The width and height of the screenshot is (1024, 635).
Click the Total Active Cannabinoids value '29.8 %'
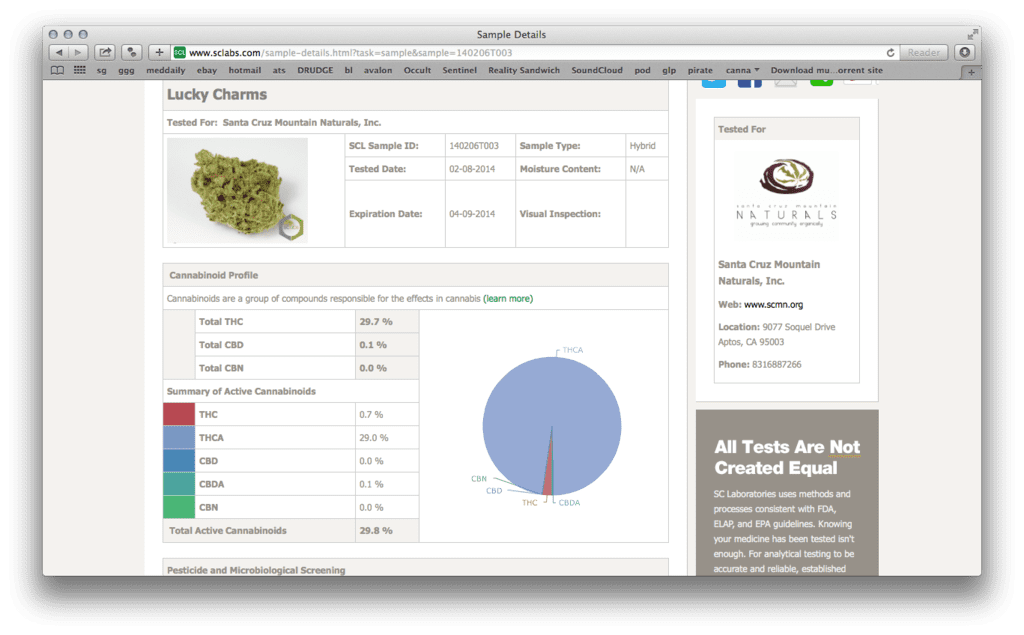pyautogui.click(x=376, y=530)
